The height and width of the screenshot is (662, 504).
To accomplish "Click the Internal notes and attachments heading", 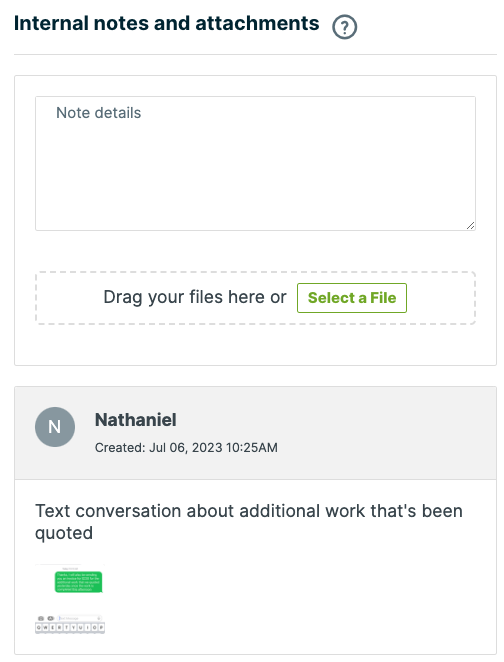I will 166,23.
